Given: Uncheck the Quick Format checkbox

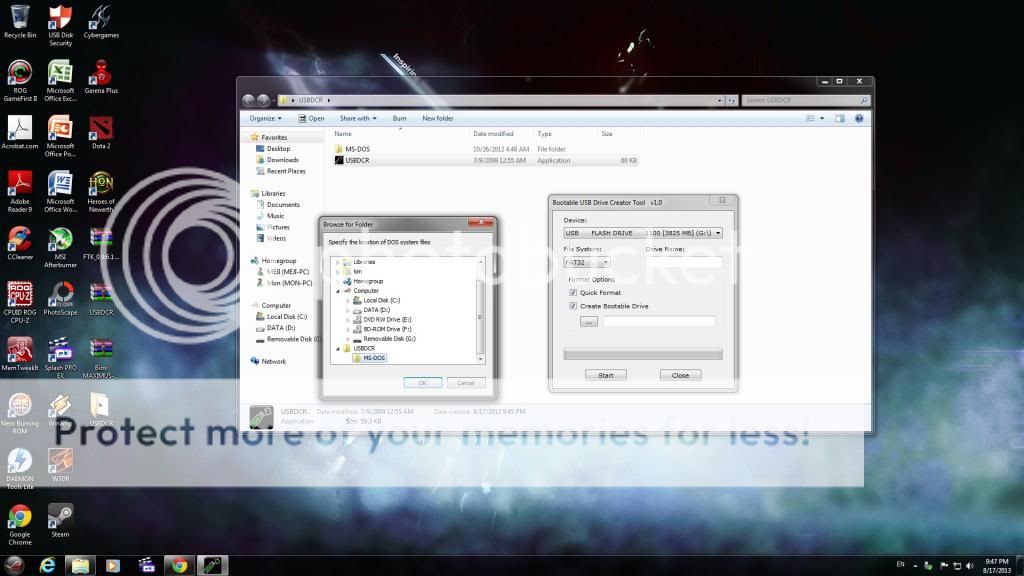Looking at the screenshot, I should [573, 292].
